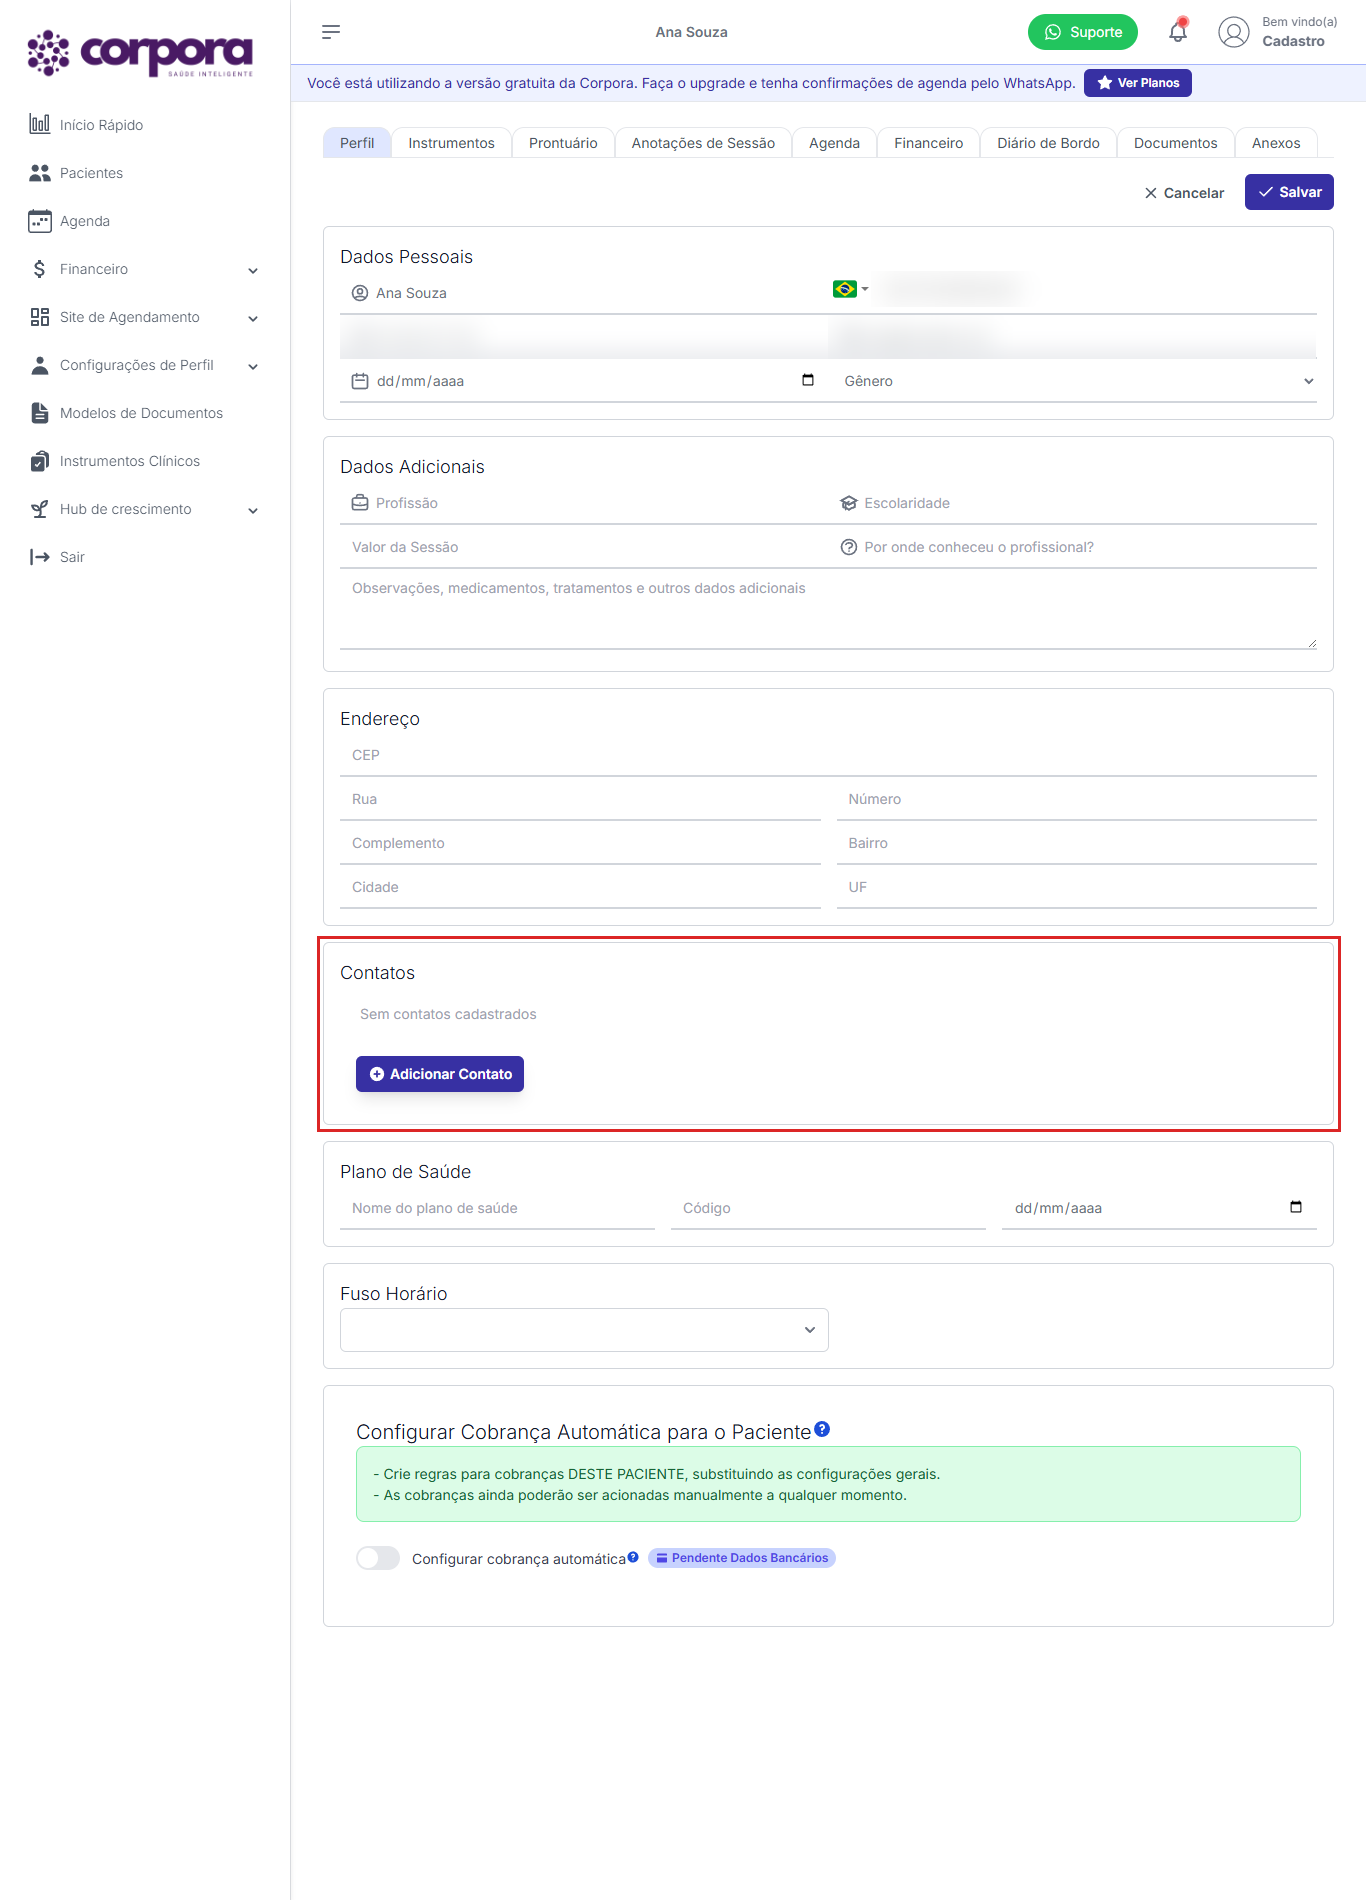The height and width of the screenshot is (1900, 1366).
Task: Click the UF input field
Action: (x=1077, y=887)
